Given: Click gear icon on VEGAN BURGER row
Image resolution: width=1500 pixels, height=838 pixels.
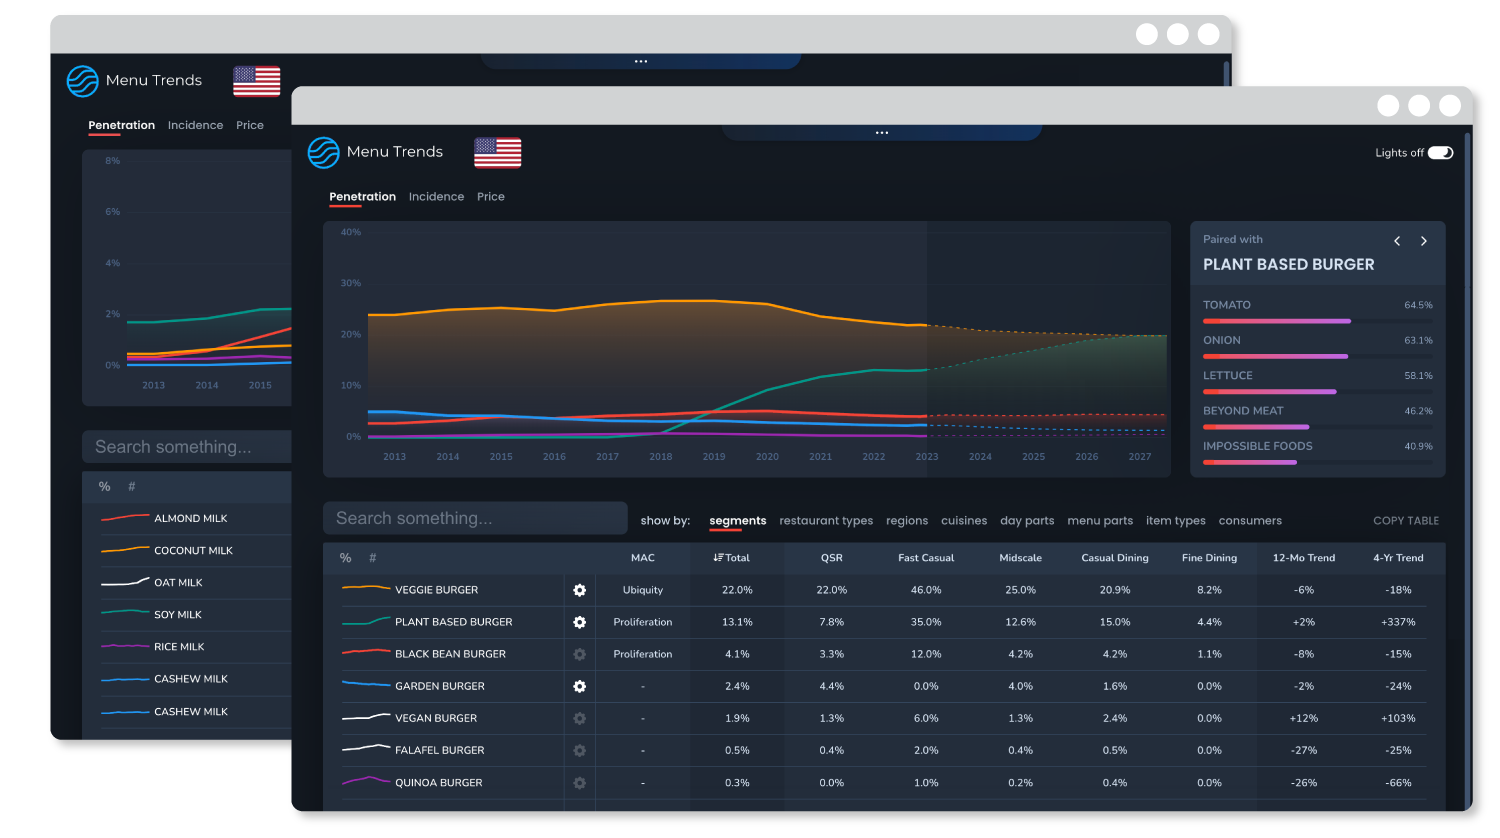Looking at the screenshot, I should (x=578, y=718).
